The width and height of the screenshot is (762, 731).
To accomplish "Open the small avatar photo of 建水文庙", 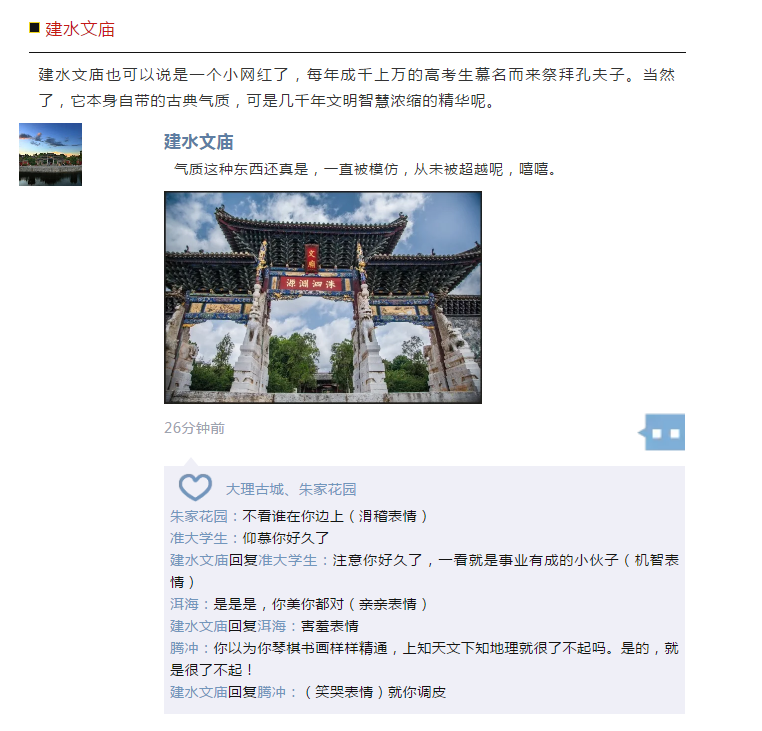I will click(x=51, y=155).
